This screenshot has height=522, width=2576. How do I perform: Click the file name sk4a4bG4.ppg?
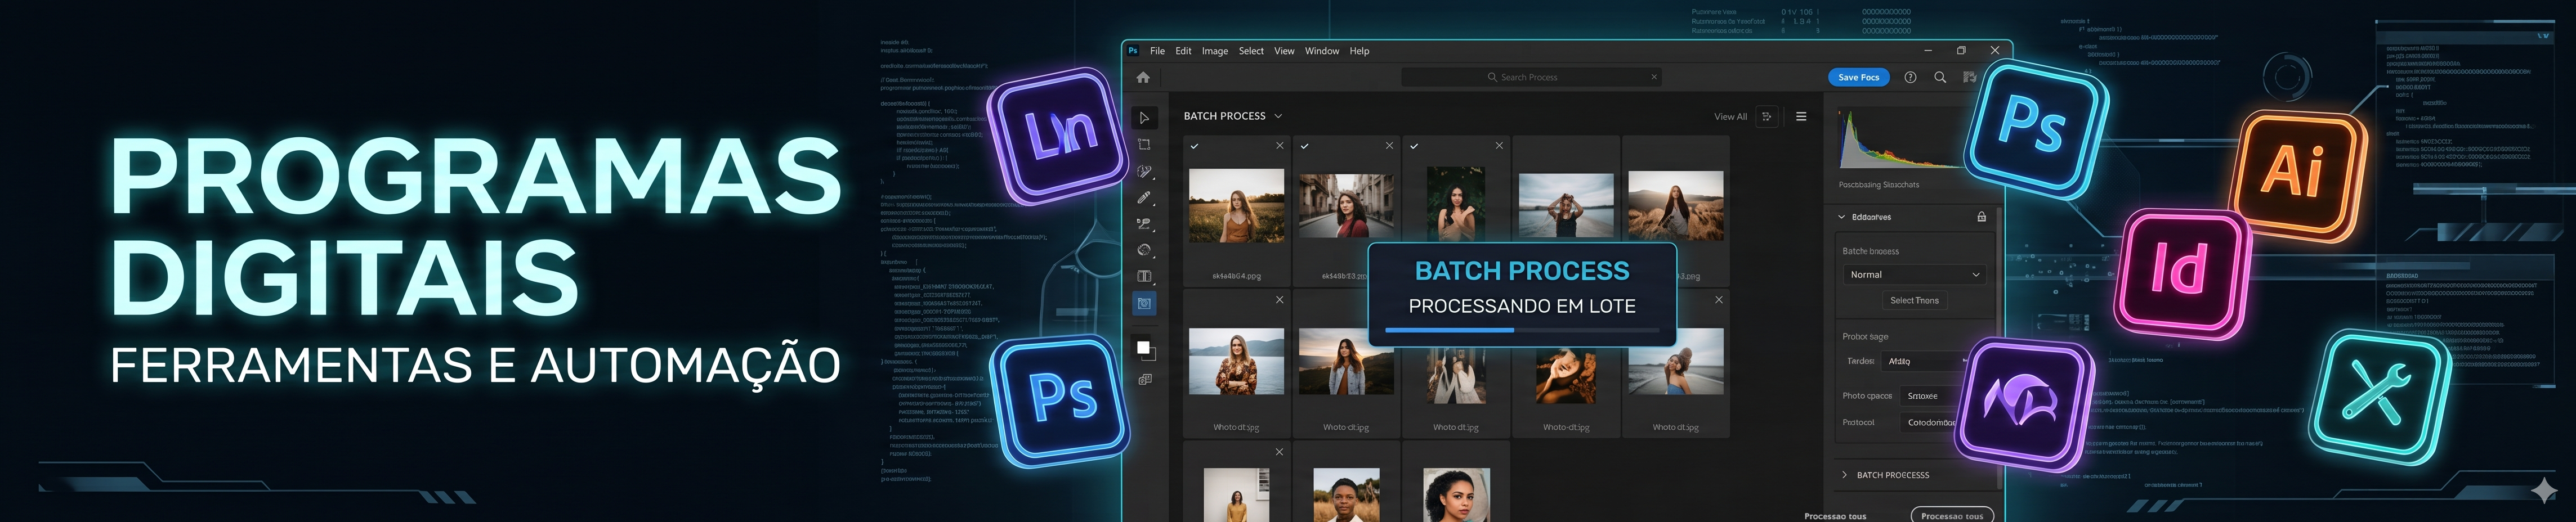[1236, 276]
